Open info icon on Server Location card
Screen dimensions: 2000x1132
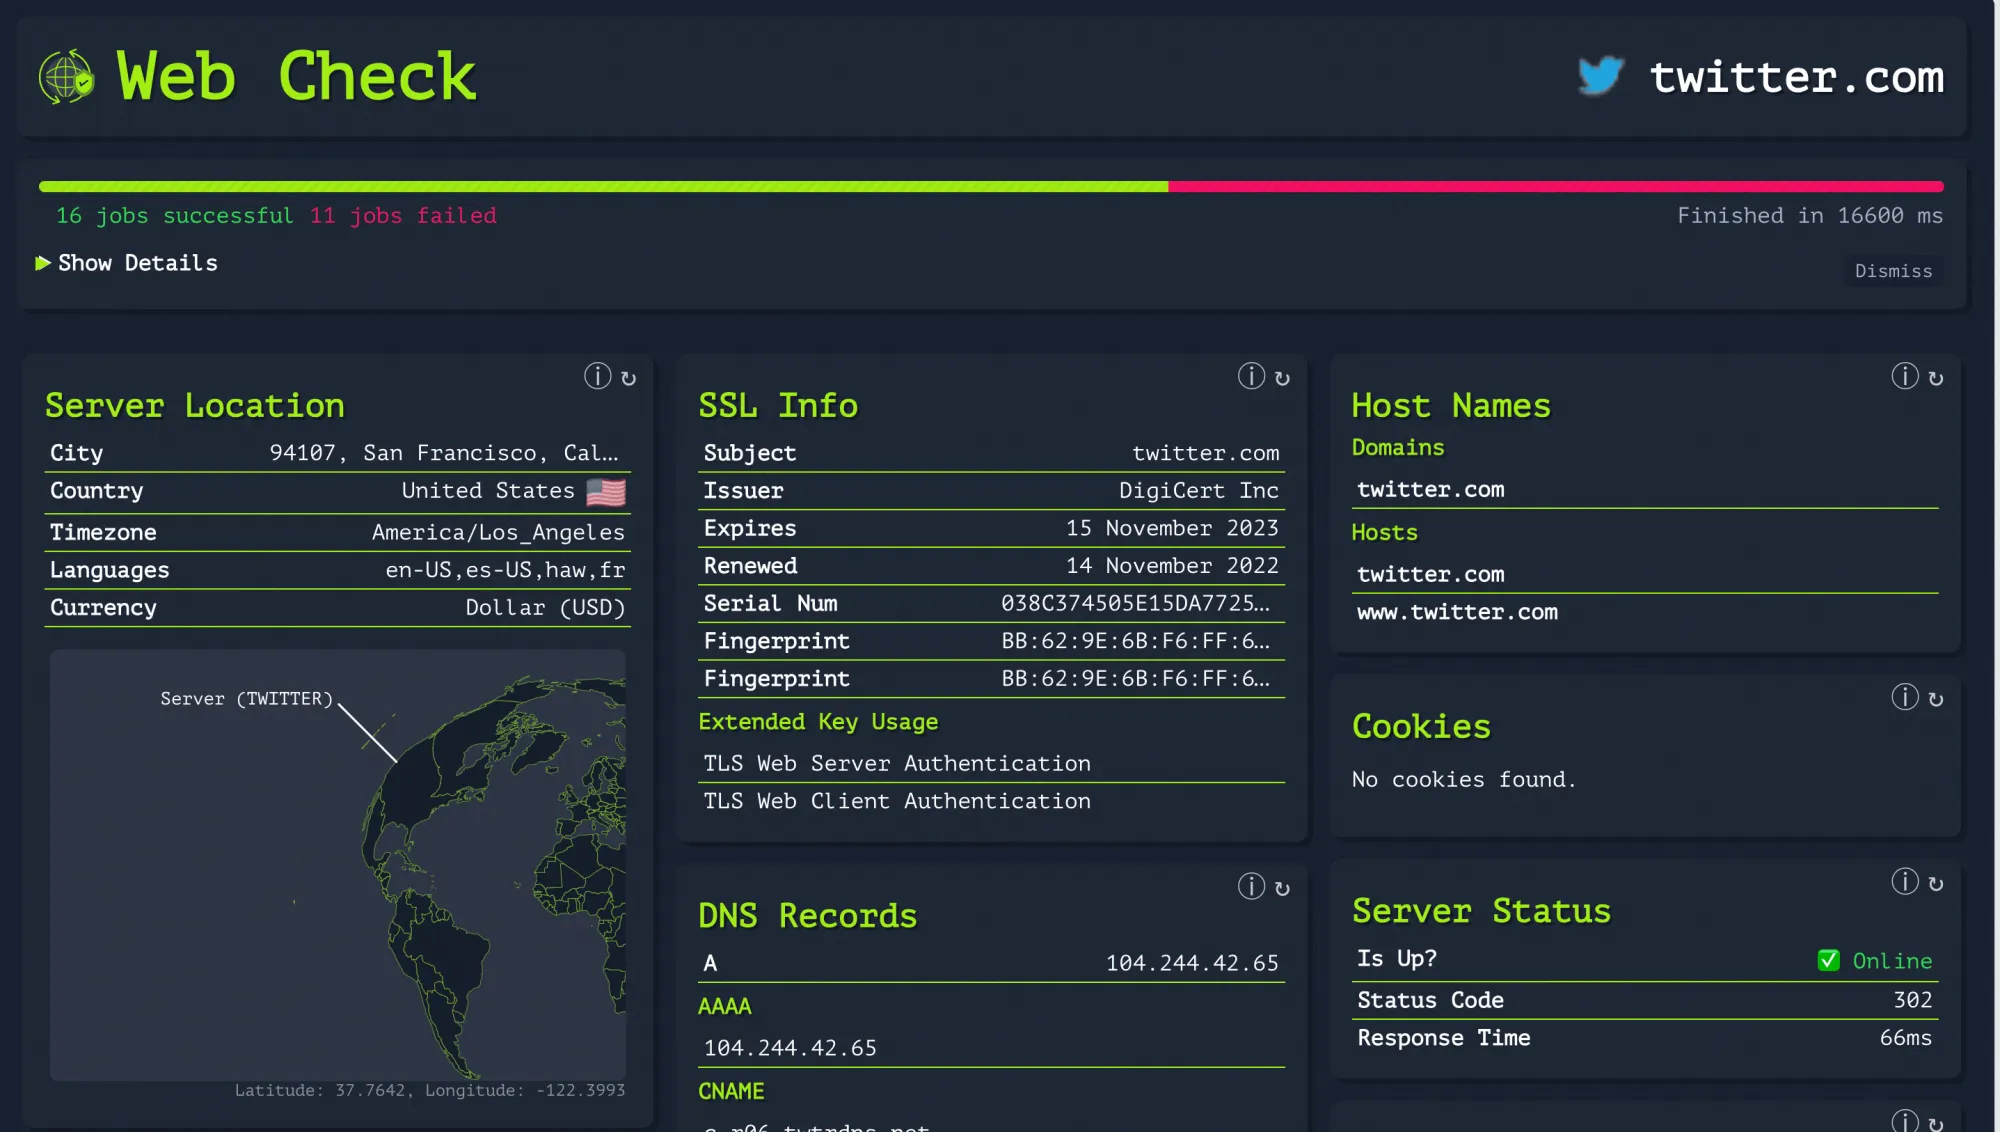(597, 376)
